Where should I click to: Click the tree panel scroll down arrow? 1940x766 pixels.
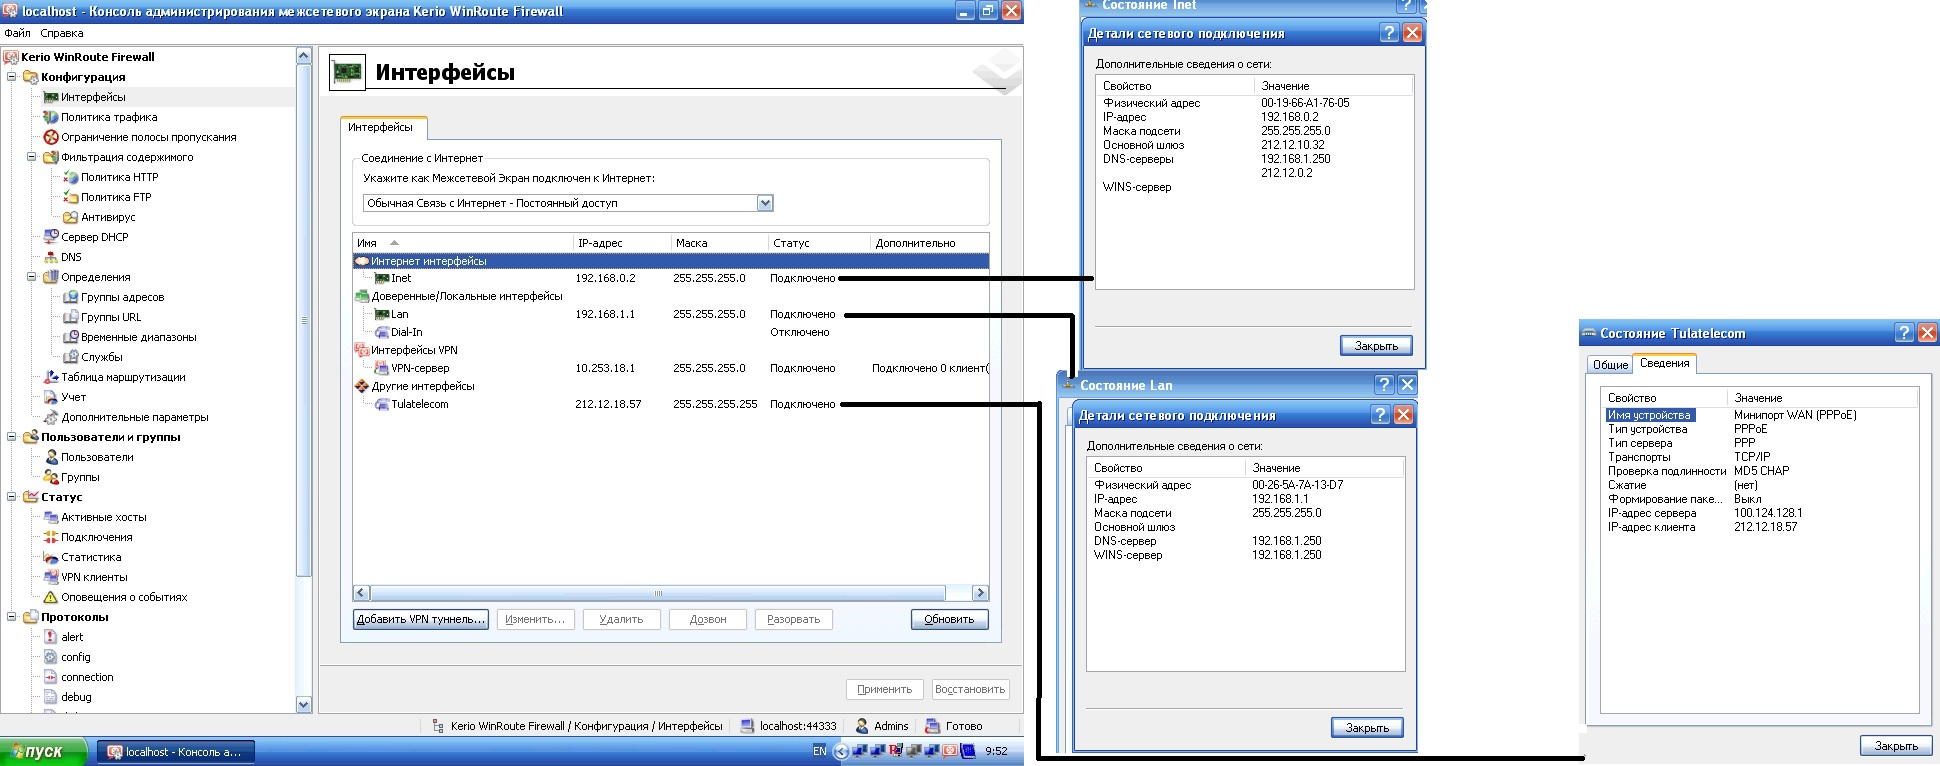tap(304, 704)
